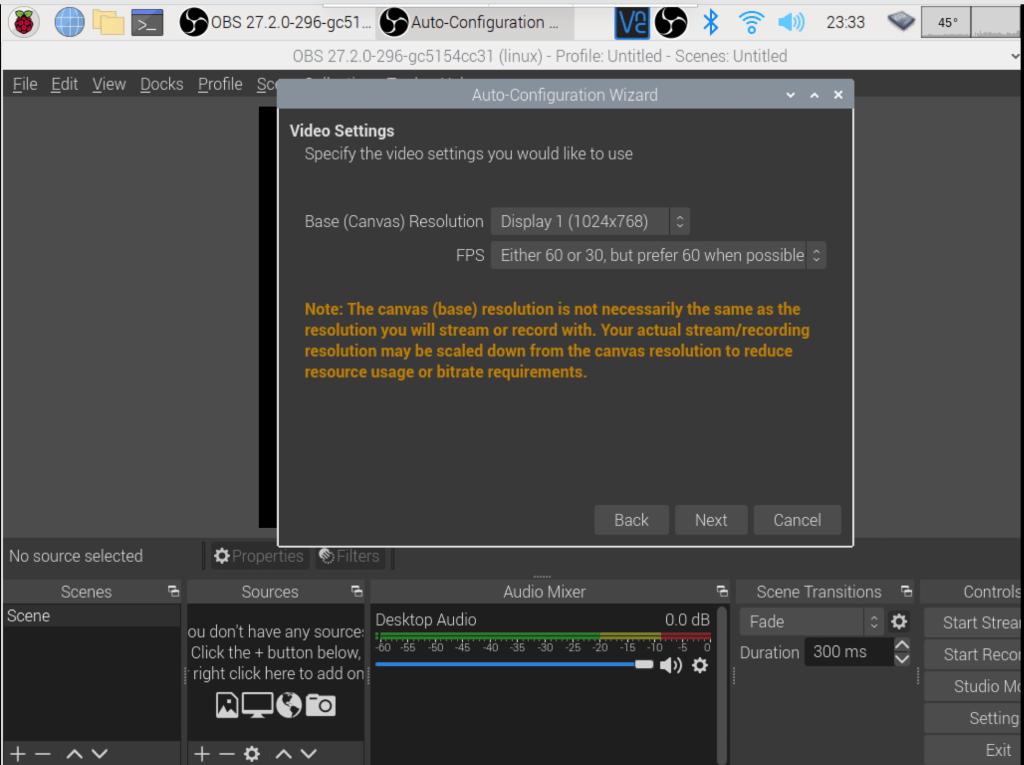Viewport: 1024px width, 765px height.
Task: Add a new scene with the plus icon
Action: pos(17,753)
